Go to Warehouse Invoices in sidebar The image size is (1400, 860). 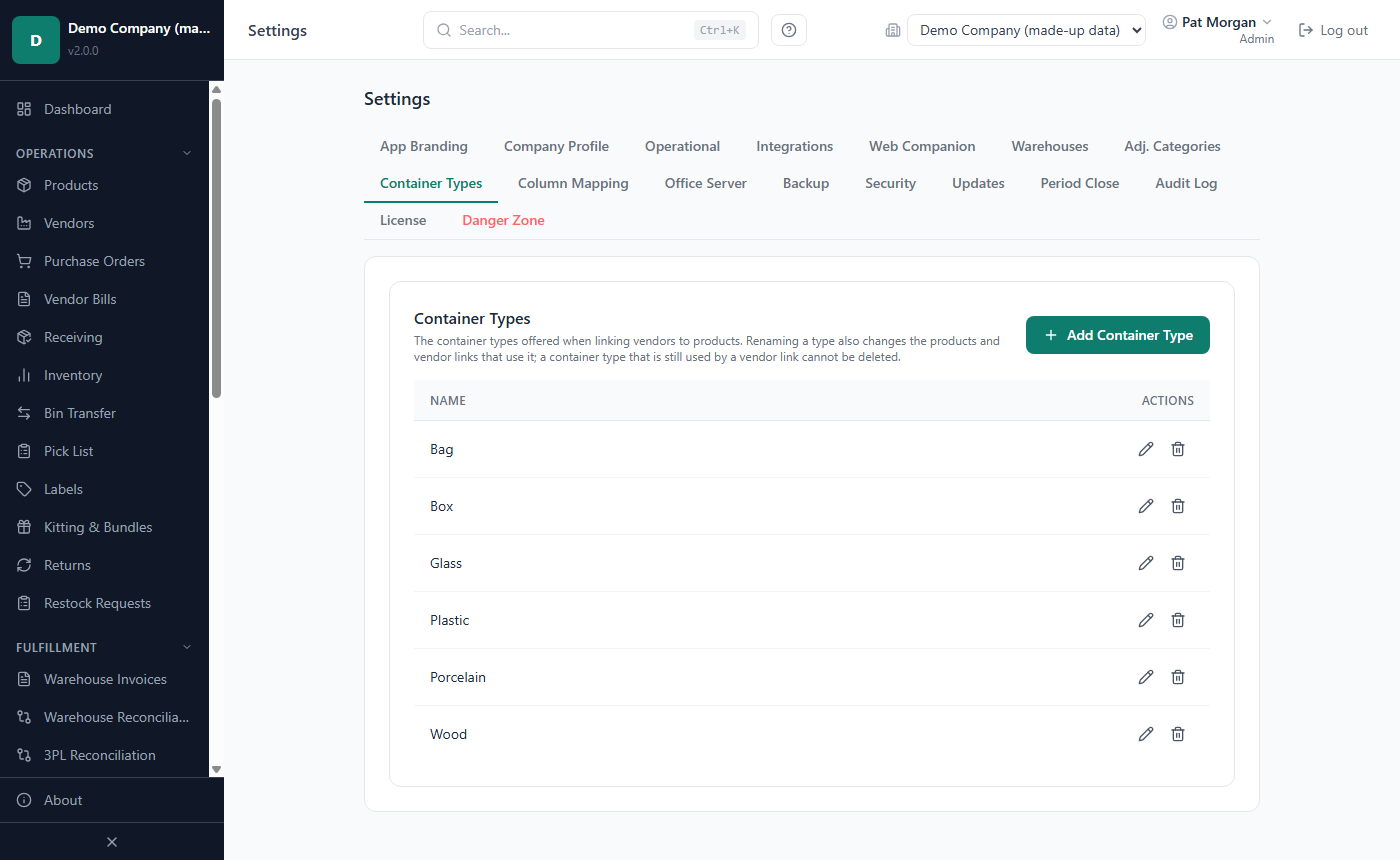tap(105, 679)
